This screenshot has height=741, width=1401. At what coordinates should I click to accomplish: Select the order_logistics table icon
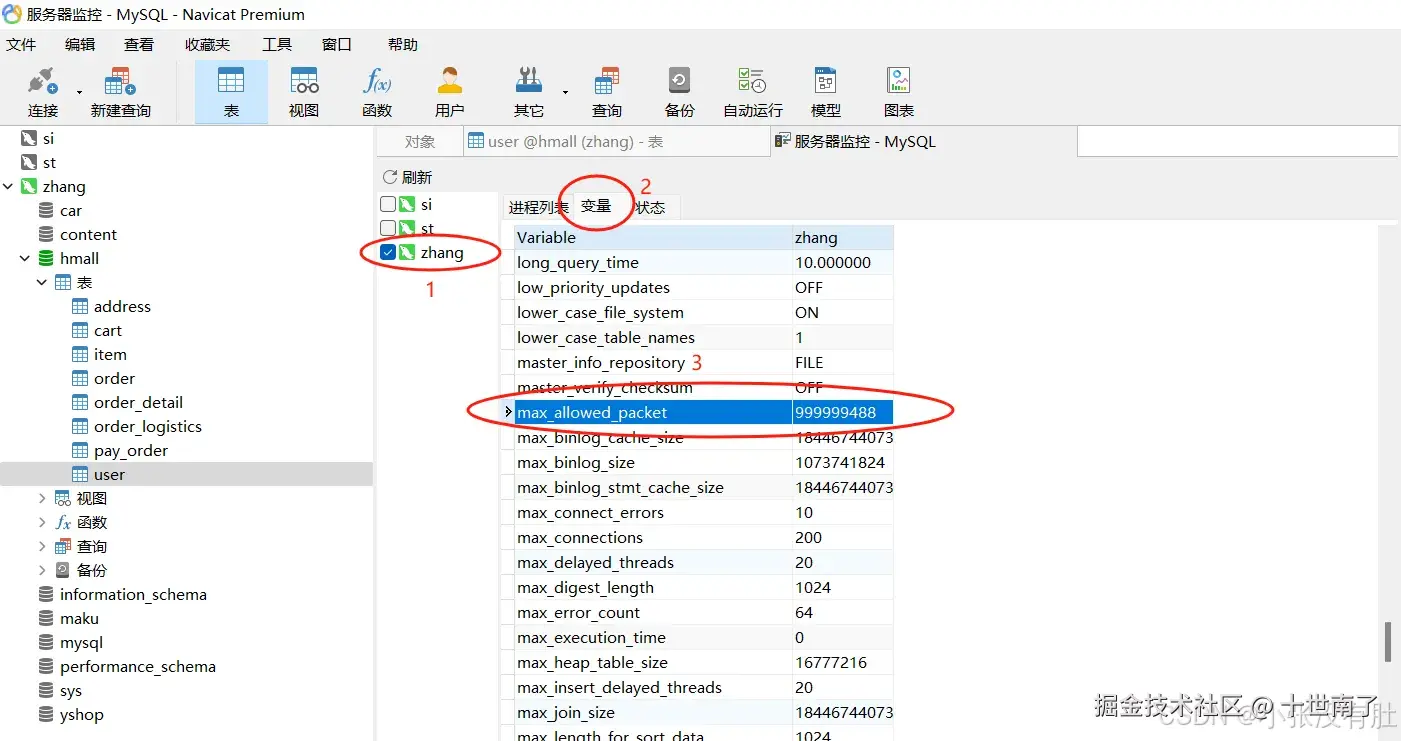coord(81,427)
